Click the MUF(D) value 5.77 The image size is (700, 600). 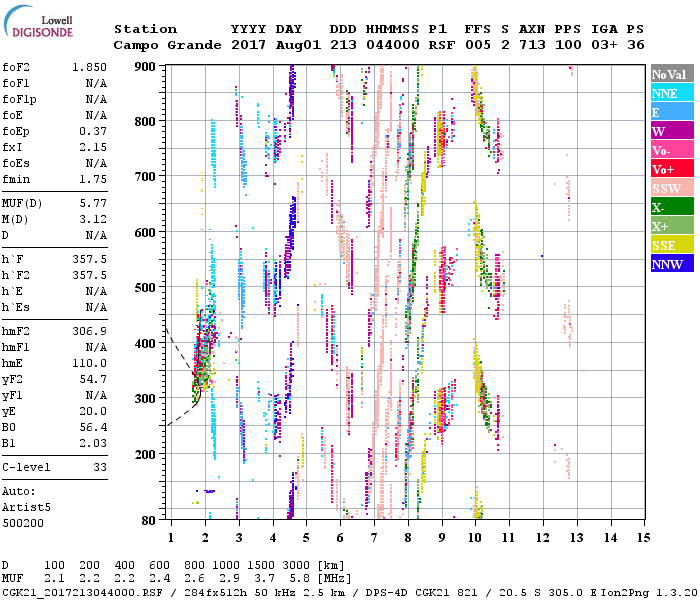[x=93, y=204]
